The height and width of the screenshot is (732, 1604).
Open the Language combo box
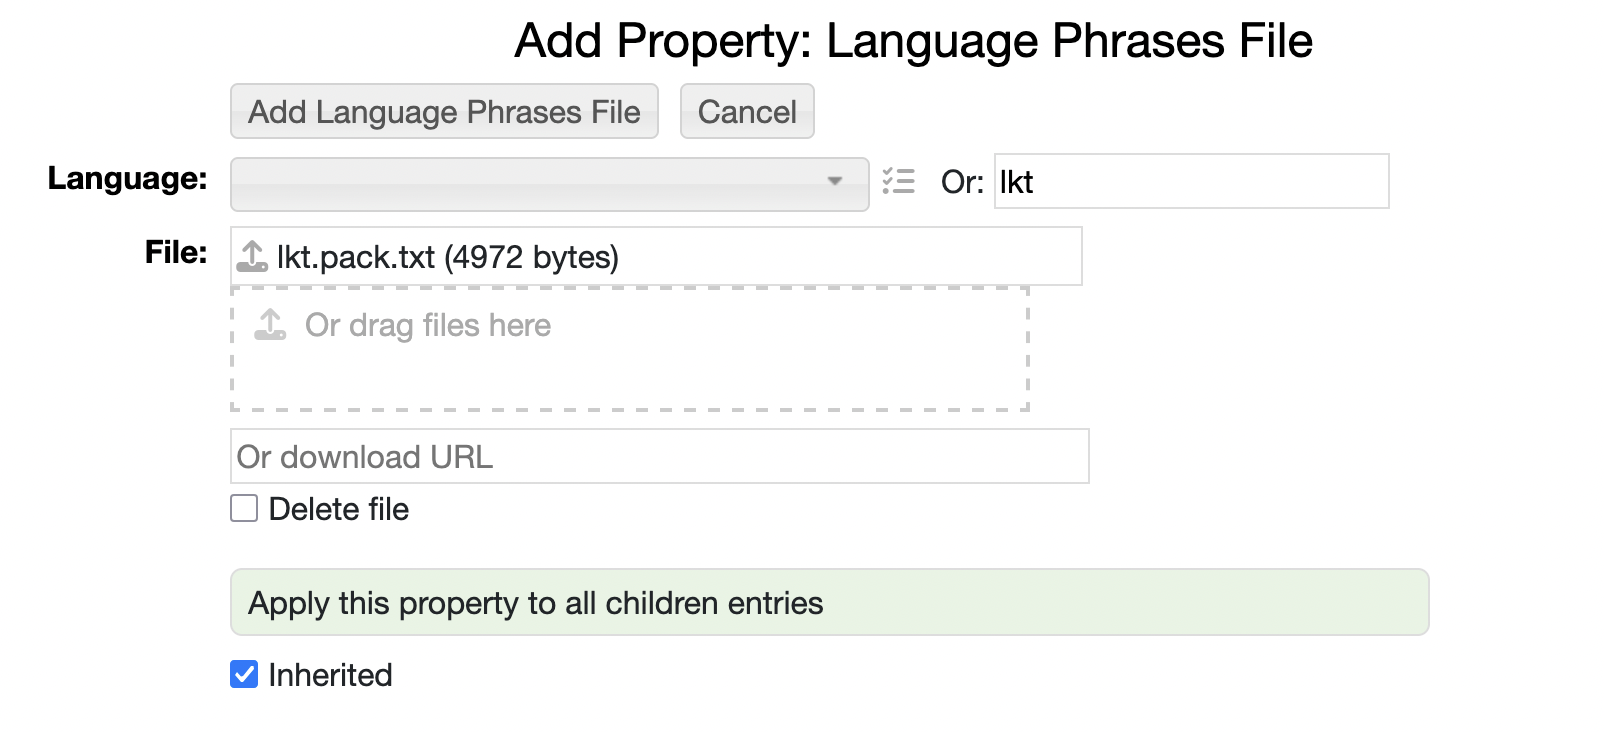pos(530,183)
